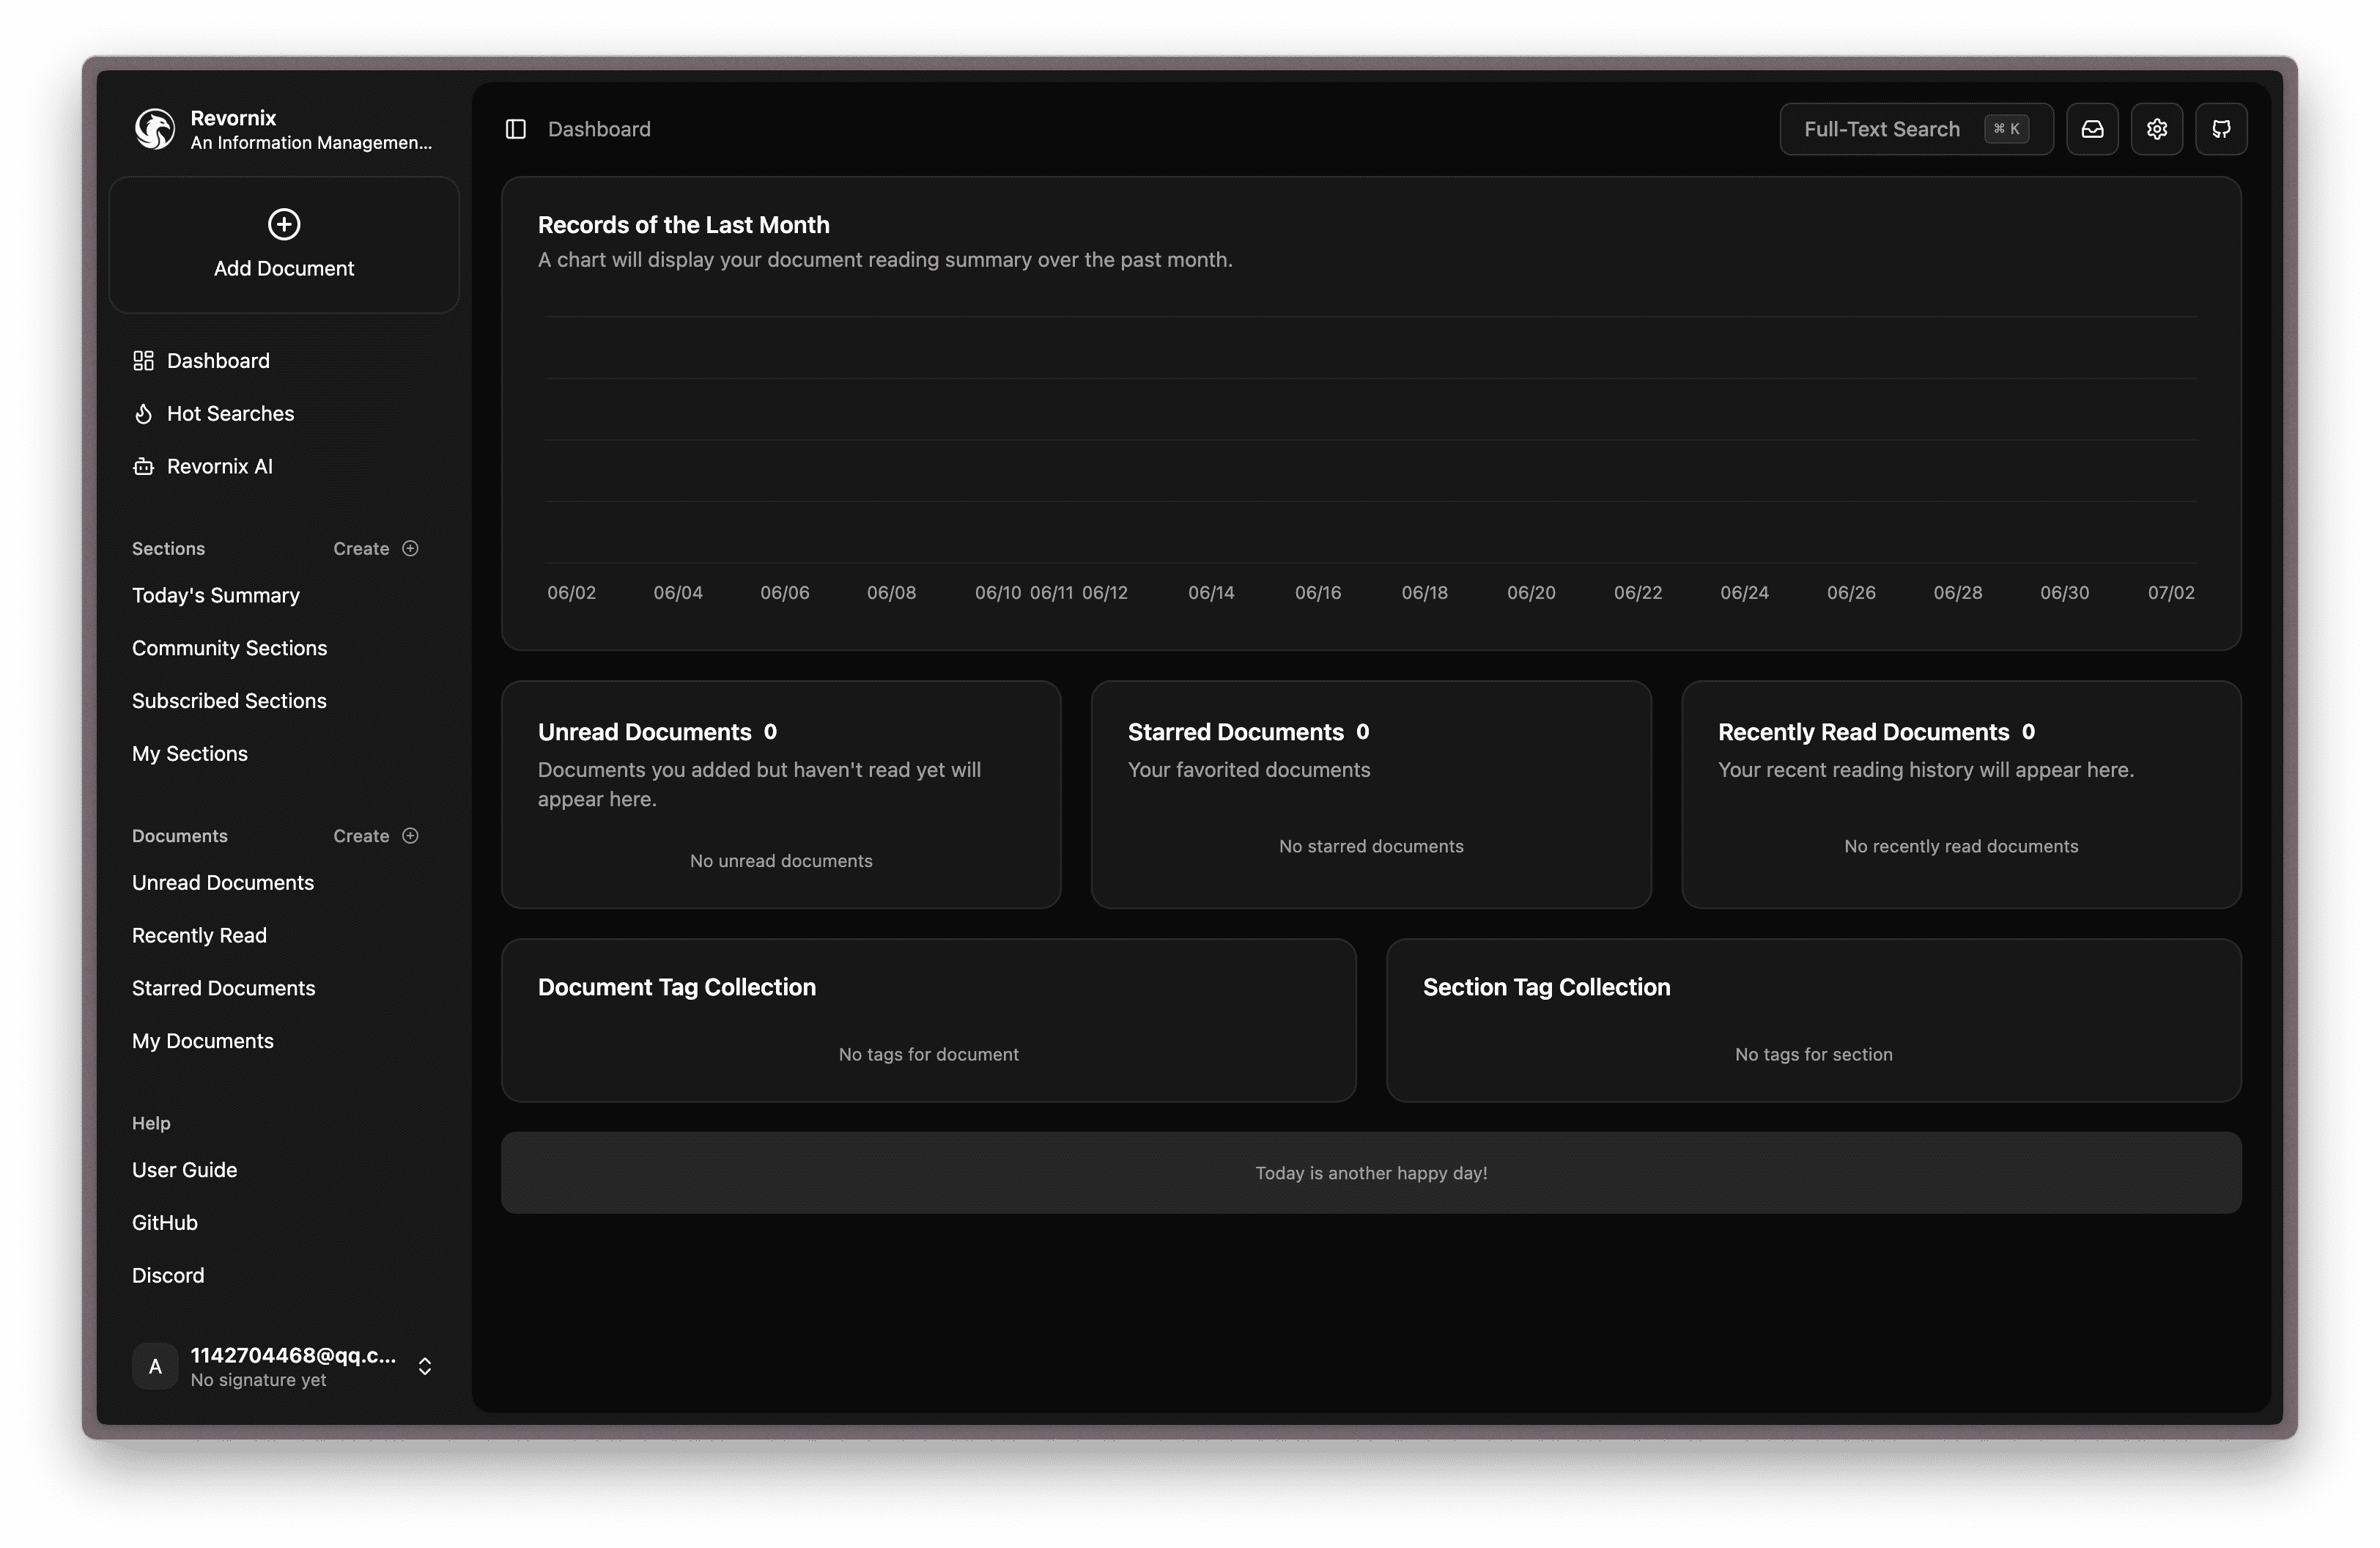This screenshot has height=1548, width=2380.
Task: Click the Documents Create plus icon
Action: [x=410, y=836]
